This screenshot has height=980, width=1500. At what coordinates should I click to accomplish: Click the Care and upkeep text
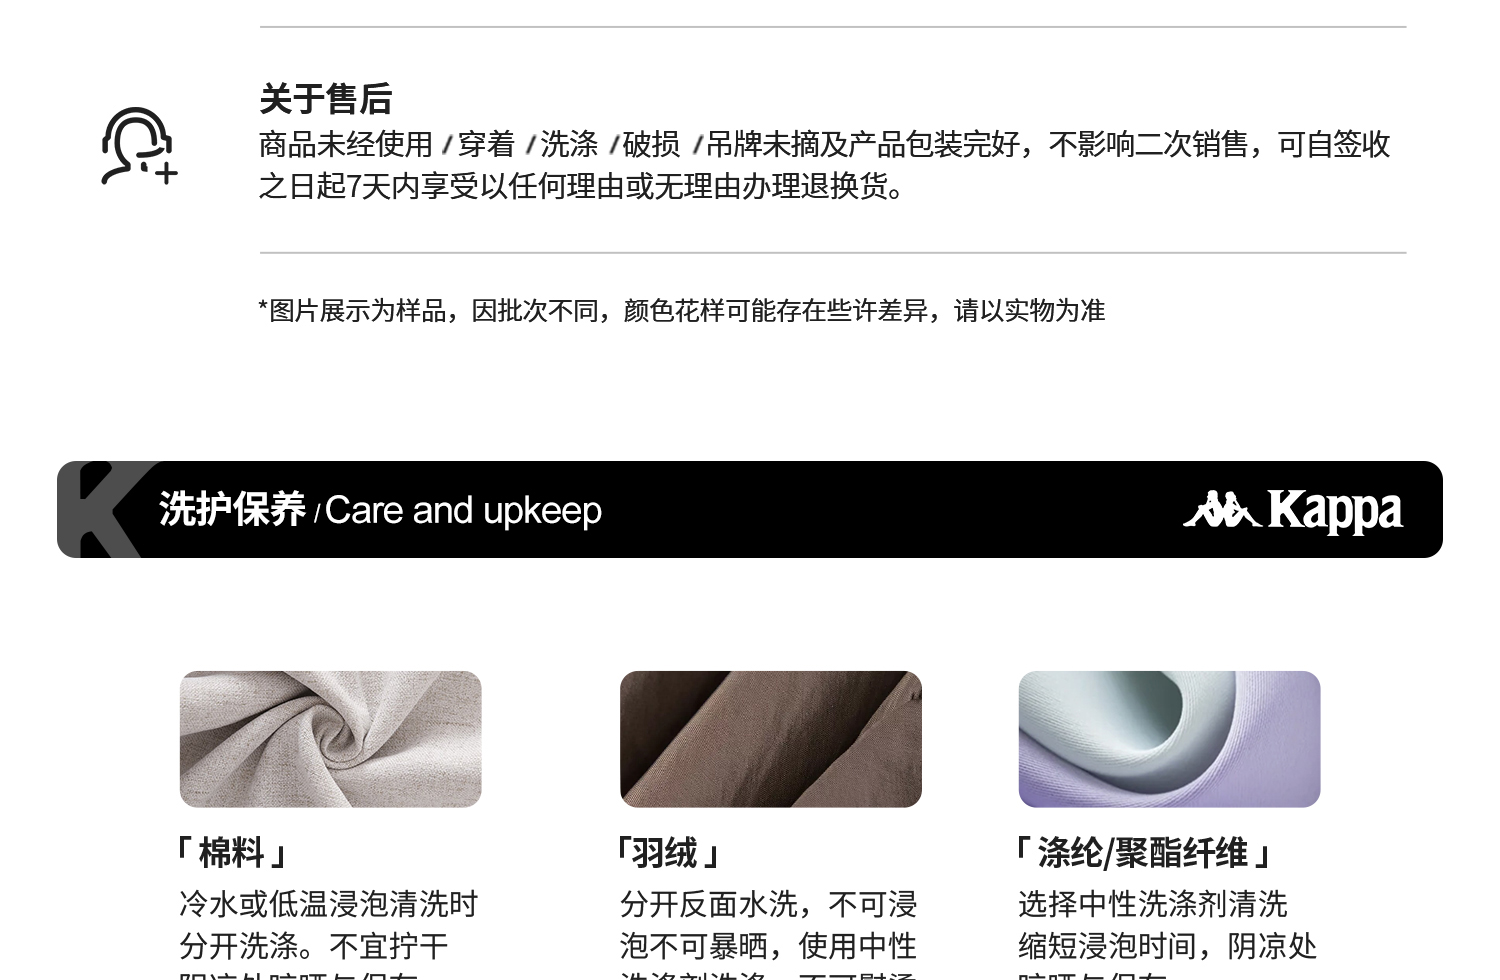pyautogui.click(x=463, y=511)
